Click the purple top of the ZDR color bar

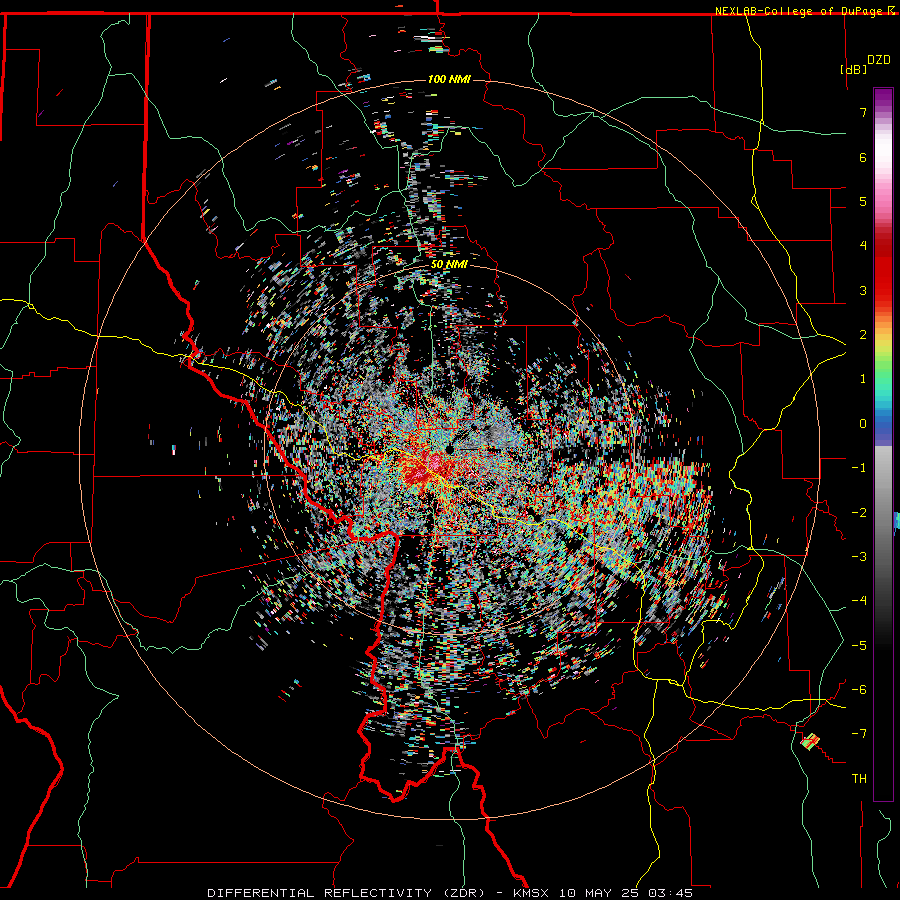coord(883,98)
